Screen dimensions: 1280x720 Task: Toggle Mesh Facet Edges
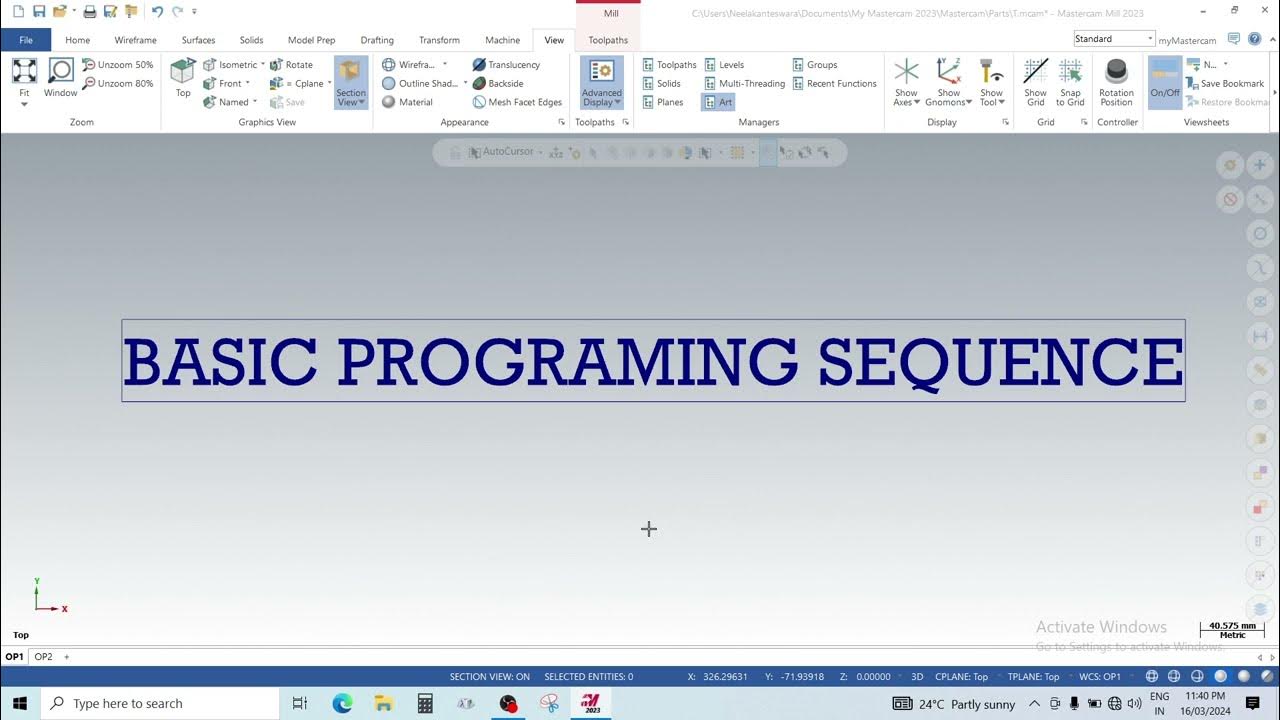518,102
